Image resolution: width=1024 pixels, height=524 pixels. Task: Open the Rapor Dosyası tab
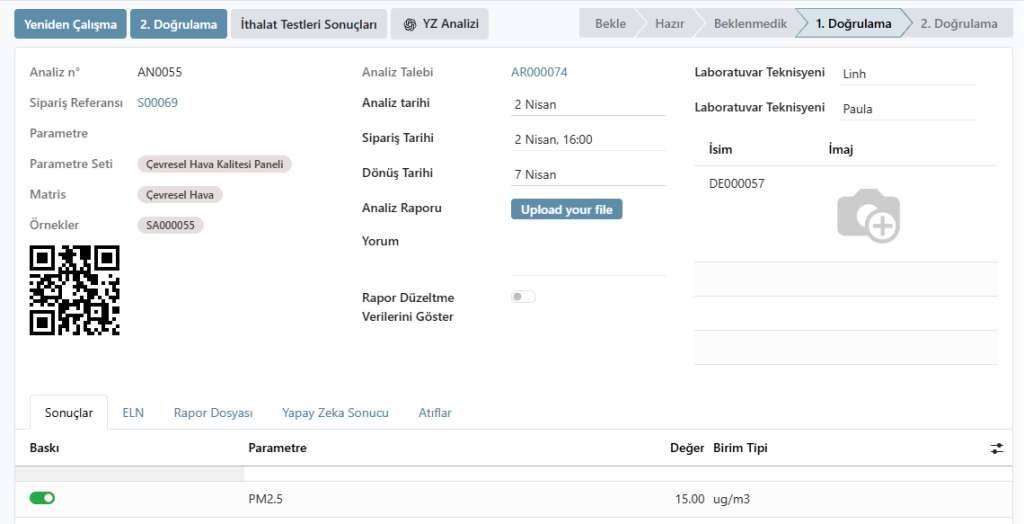[x=213, y=412]
